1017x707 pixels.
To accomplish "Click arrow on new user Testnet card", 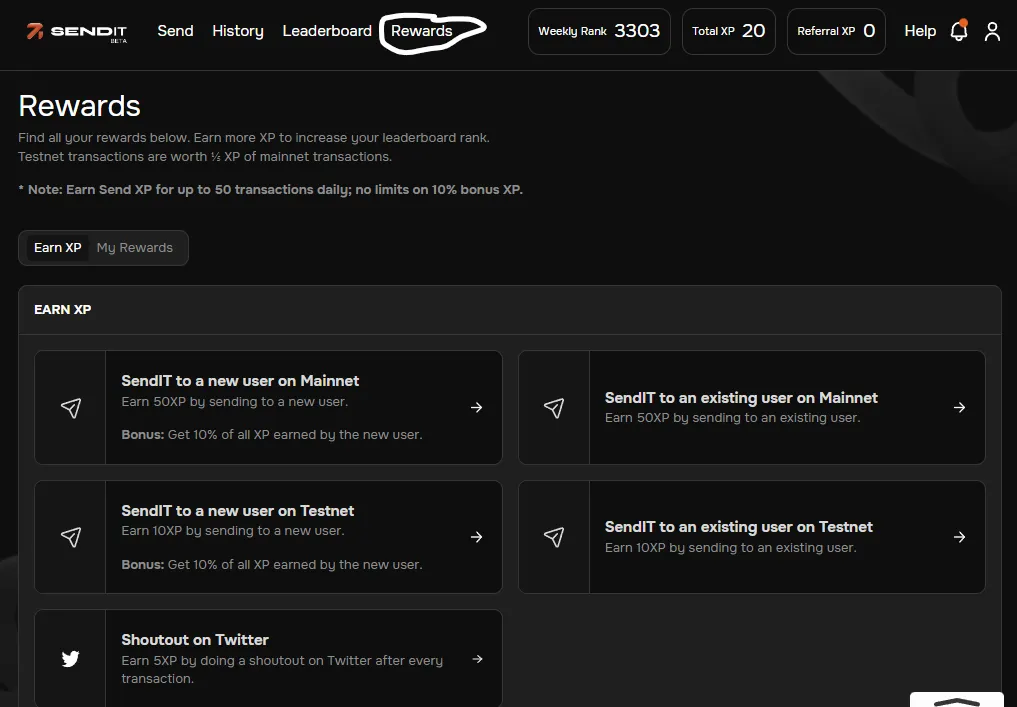I will (477, 537).
